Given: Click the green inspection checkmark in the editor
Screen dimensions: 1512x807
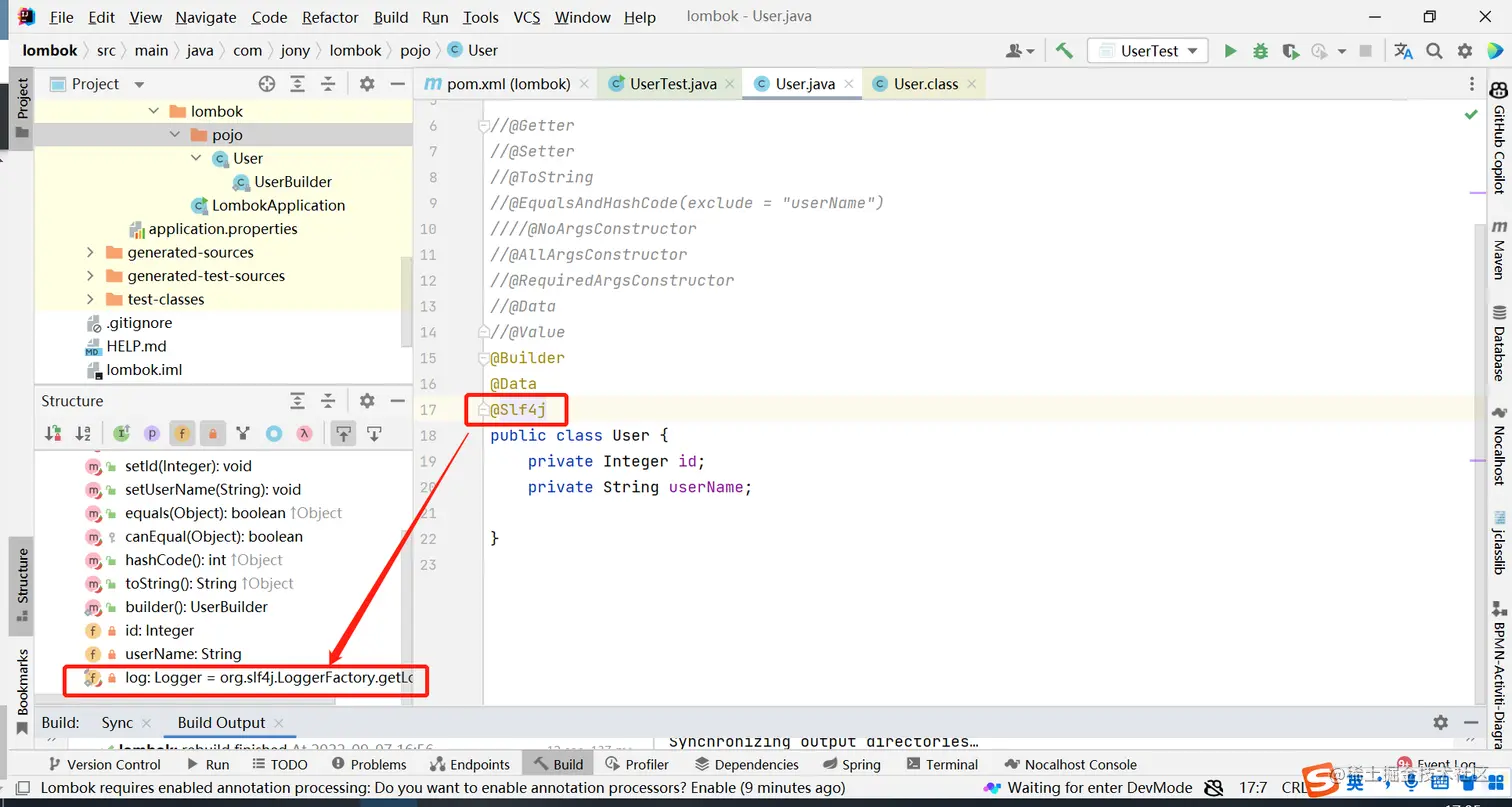Looking at the screenshot, I should (1471, 115).
